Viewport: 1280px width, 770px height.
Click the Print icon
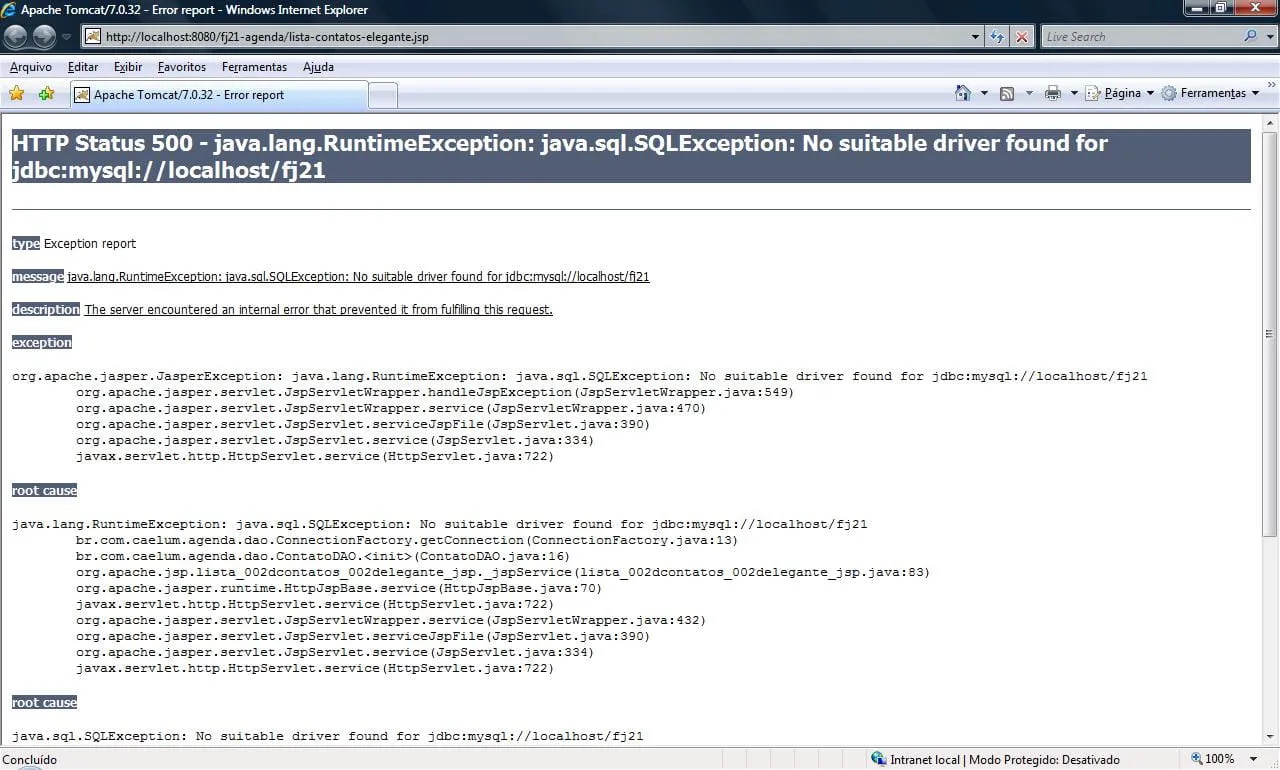pos(1052,93)
